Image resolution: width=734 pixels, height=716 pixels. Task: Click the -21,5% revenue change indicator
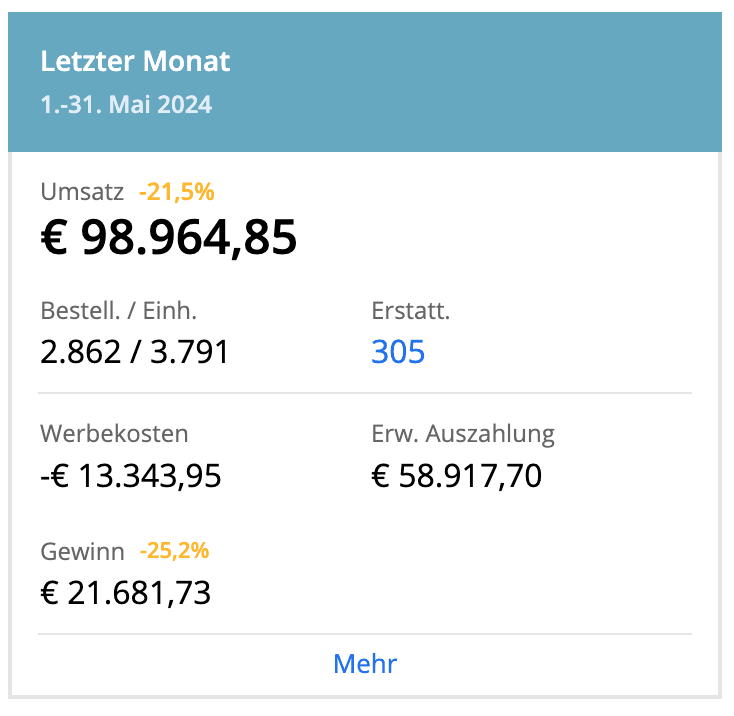coord(177,192)
